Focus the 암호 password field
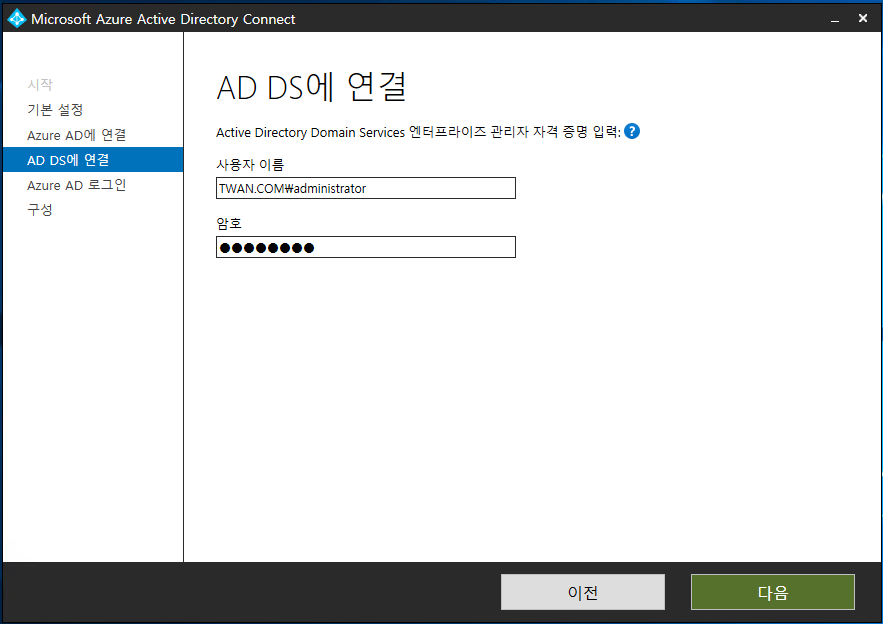The image size is (883, 624). tap(365, 247)
